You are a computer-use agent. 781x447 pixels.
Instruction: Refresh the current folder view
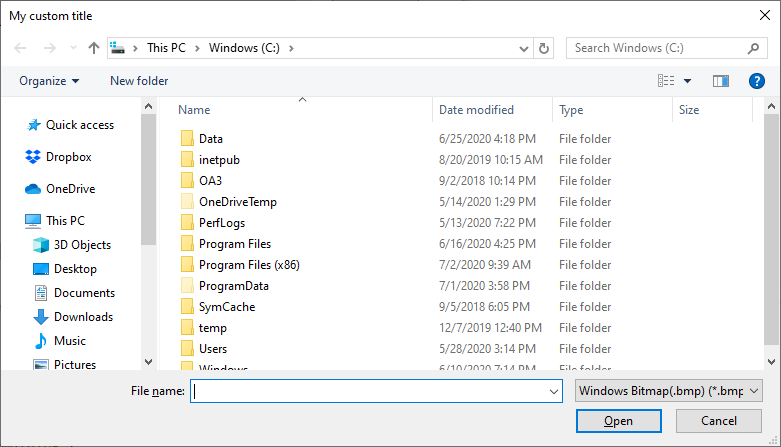pyautogui.click(x=544, y=48)
